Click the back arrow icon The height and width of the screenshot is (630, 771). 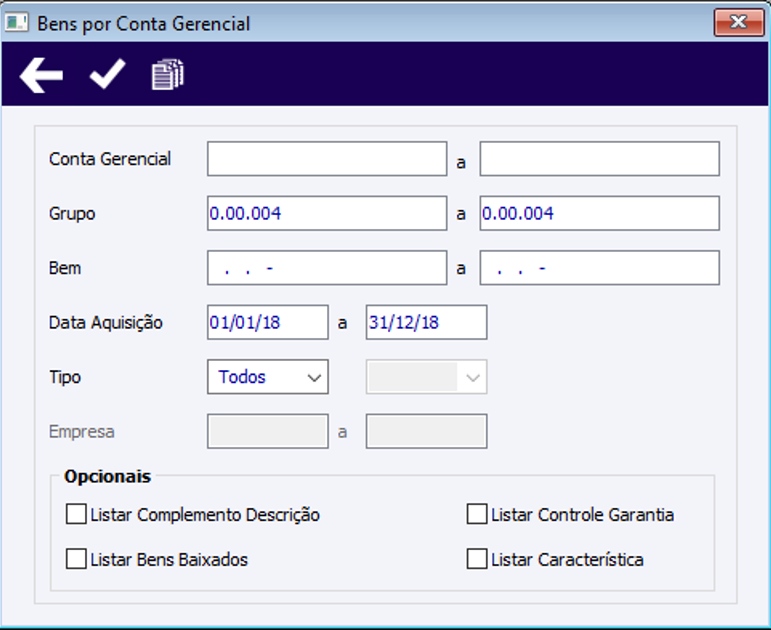pyautogui.click(x=41, y=75)
